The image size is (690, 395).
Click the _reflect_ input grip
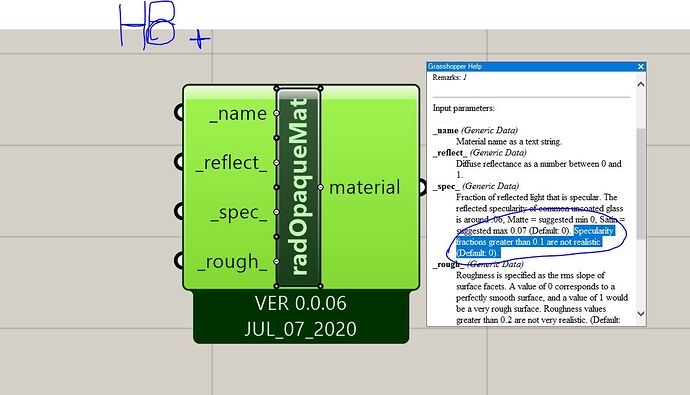[x=179, y=162]
